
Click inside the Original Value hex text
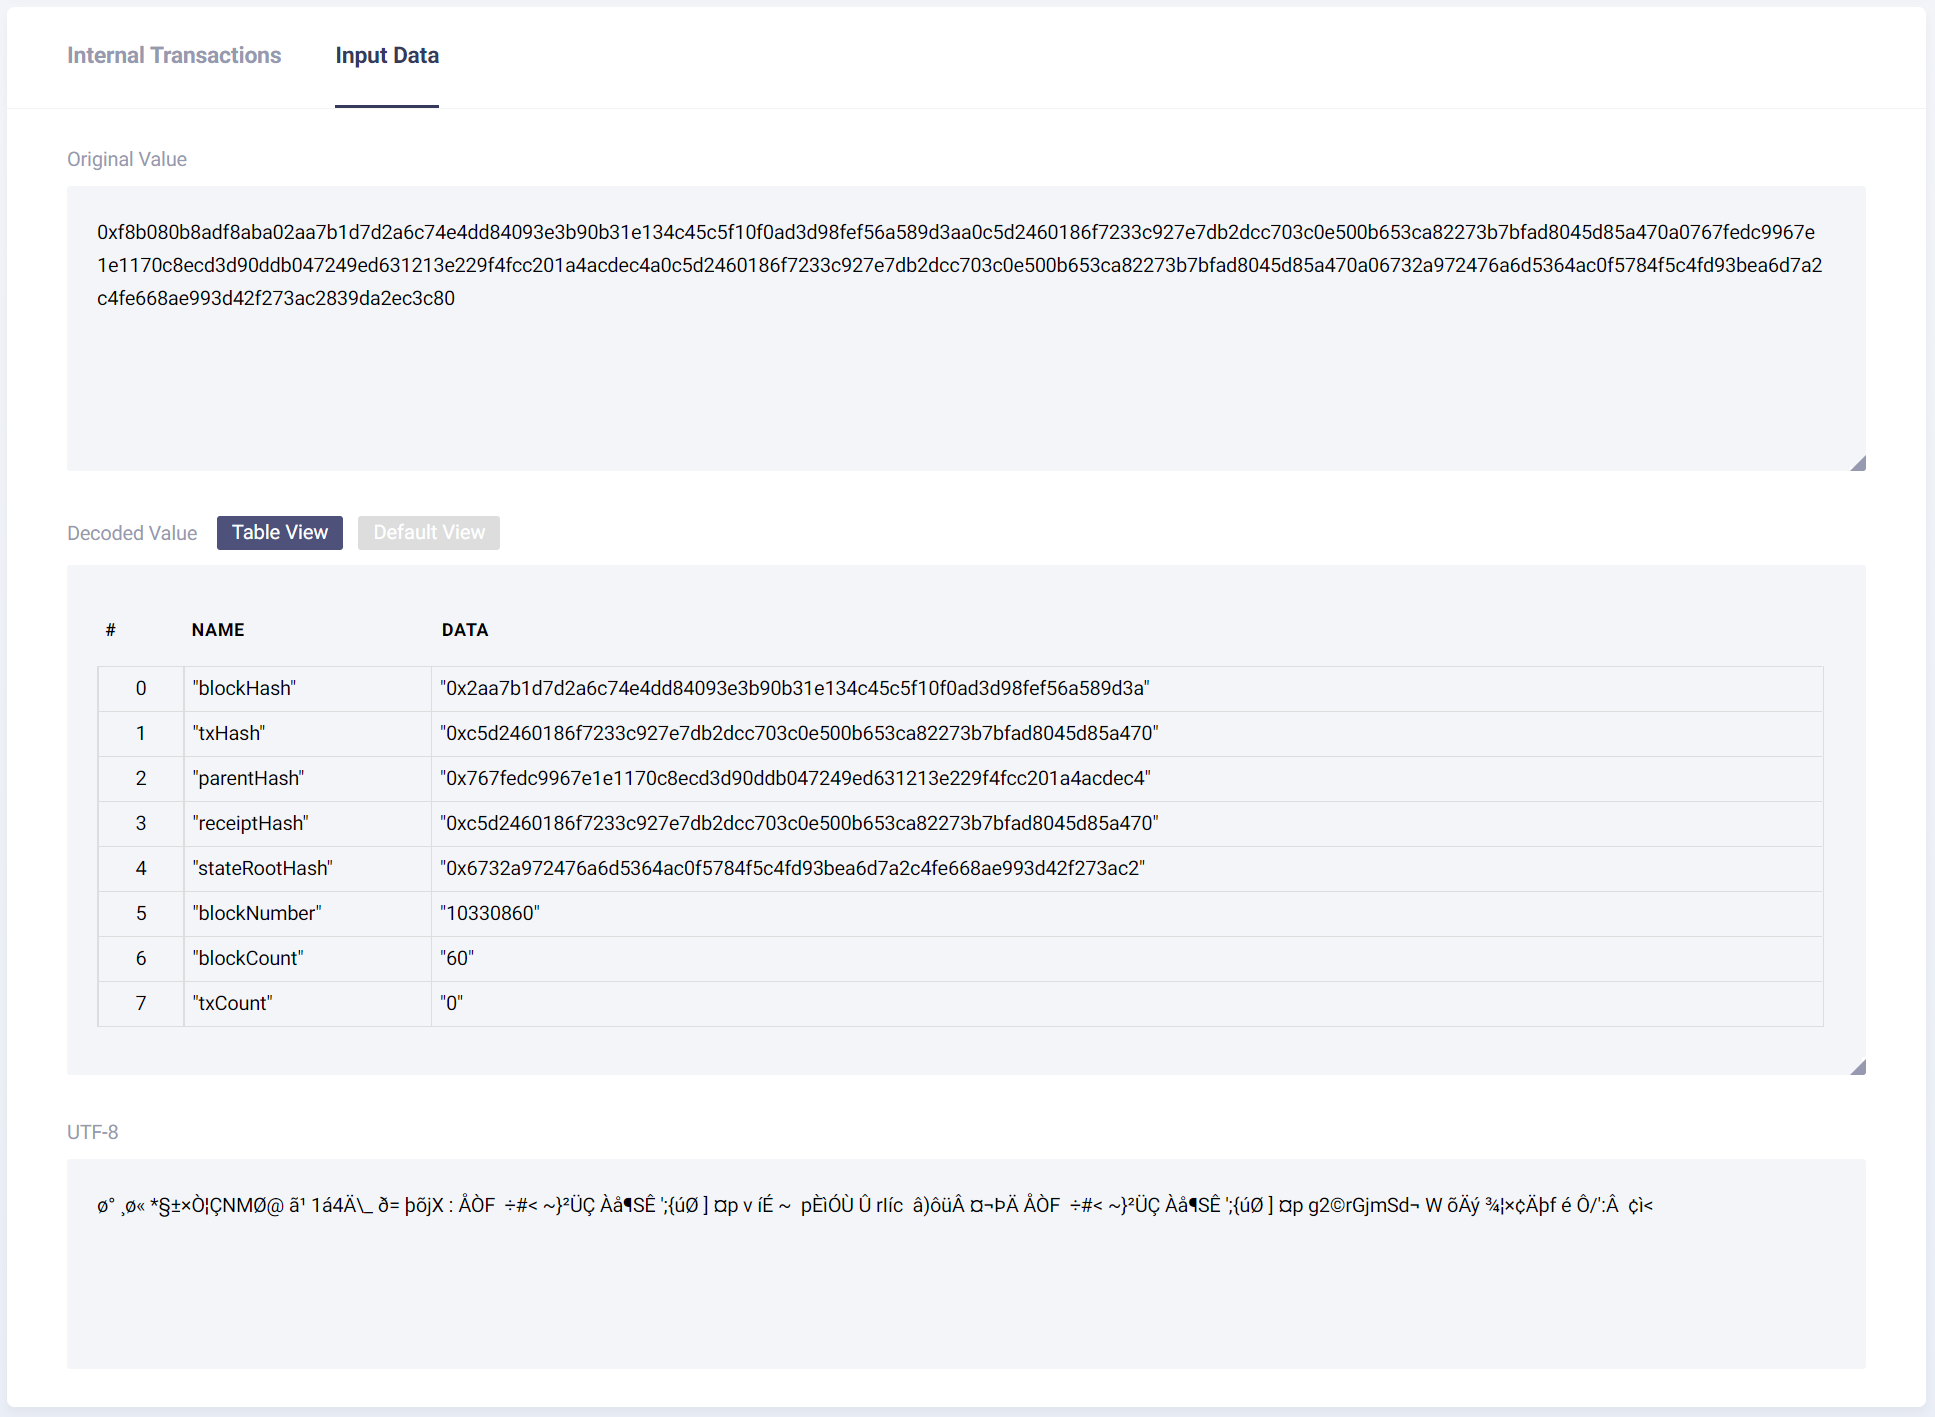[x=958, y=265]
